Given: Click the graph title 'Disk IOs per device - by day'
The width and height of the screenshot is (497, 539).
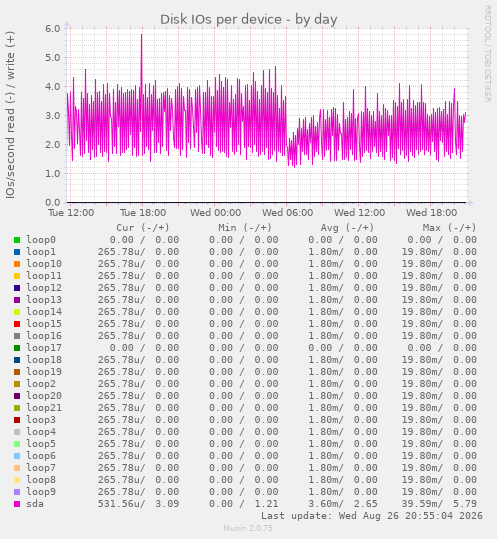Looking at the screenshot, I should (x=248, y=20).
